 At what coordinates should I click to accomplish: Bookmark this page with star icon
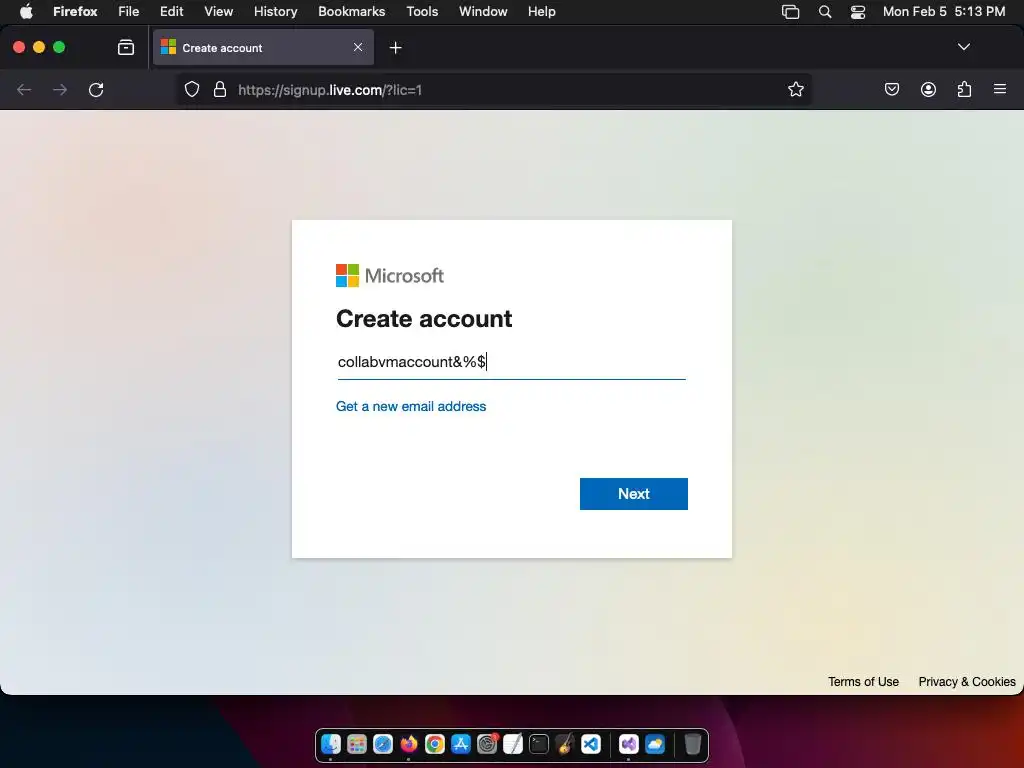pyautogui.click(x=795, y=89)
